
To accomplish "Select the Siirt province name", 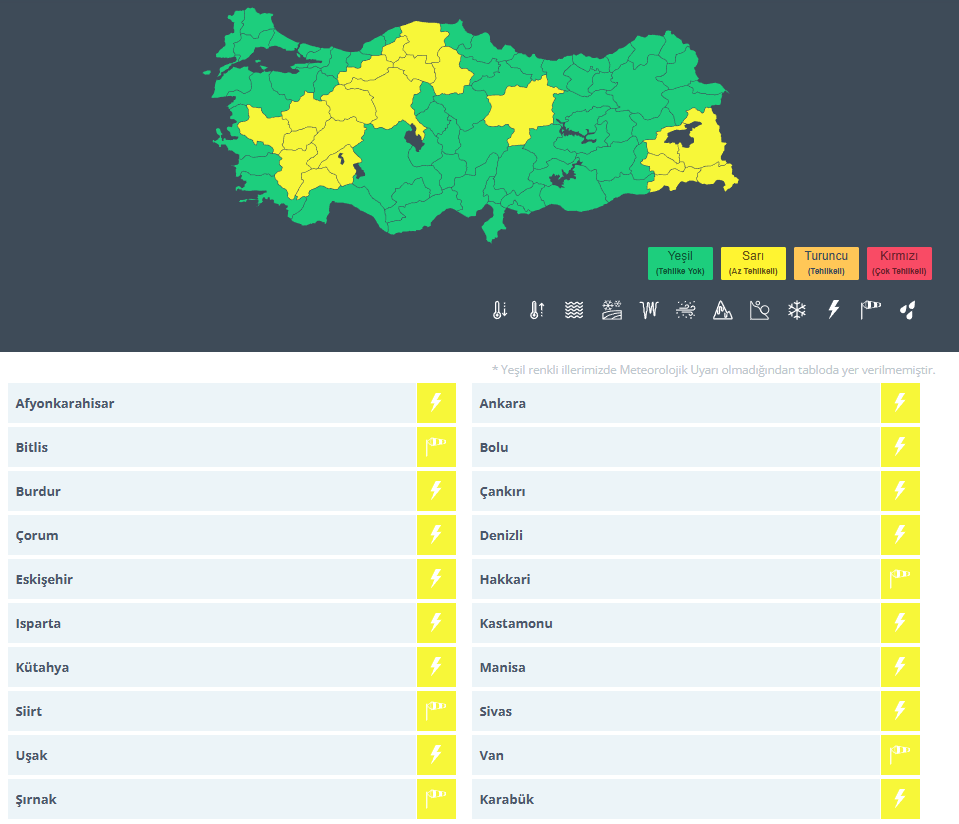I will [29, 711].
